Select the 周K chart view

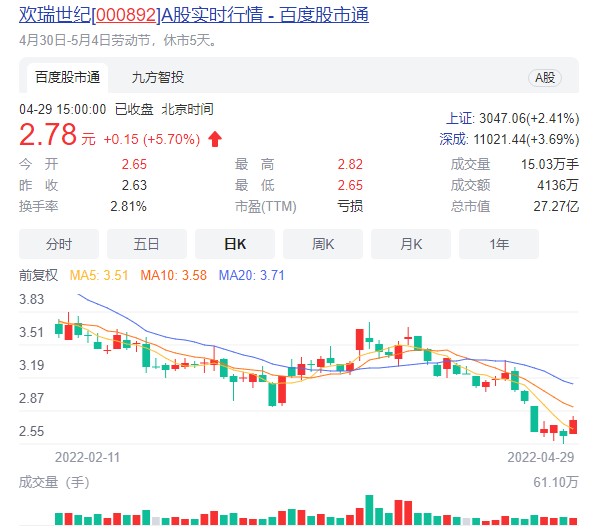click(x=323, y=244)
